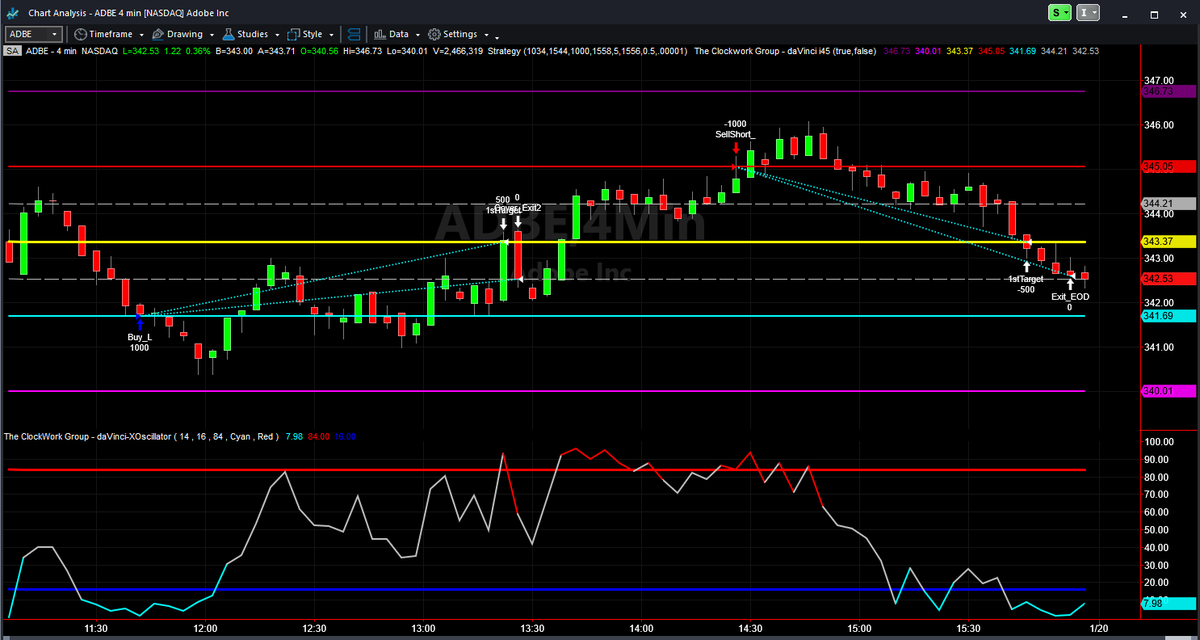Click the 15:00 time axis label
Viewport: 1200px width, 640px height.
(x=860, y=628)
